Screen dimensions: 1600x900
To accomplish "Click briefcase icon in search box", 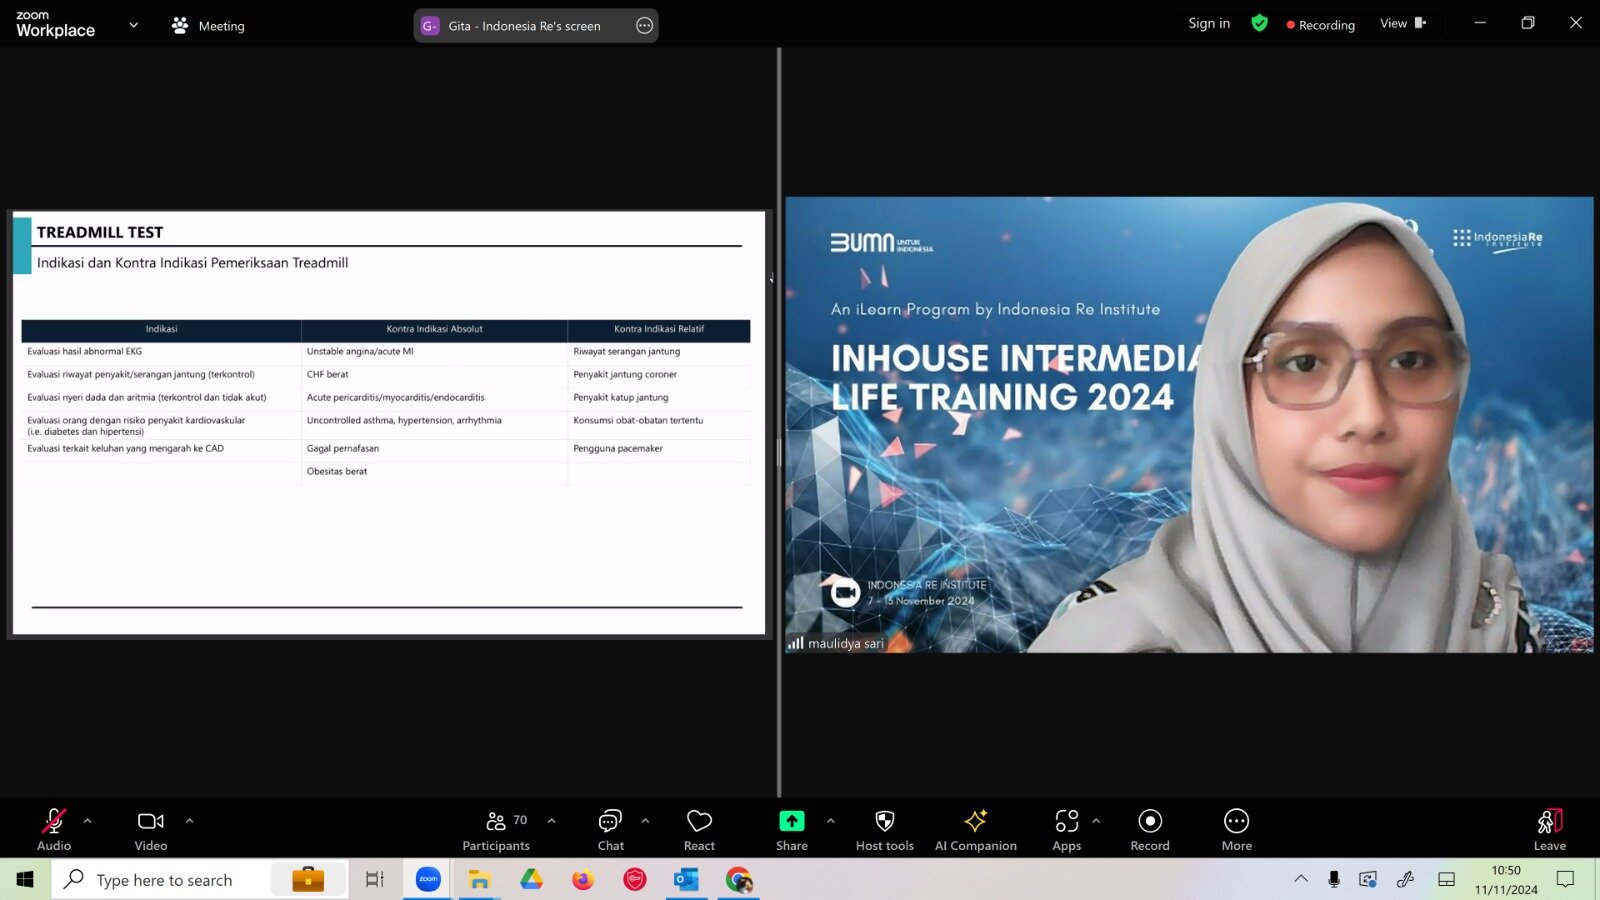I will (308, 880).
